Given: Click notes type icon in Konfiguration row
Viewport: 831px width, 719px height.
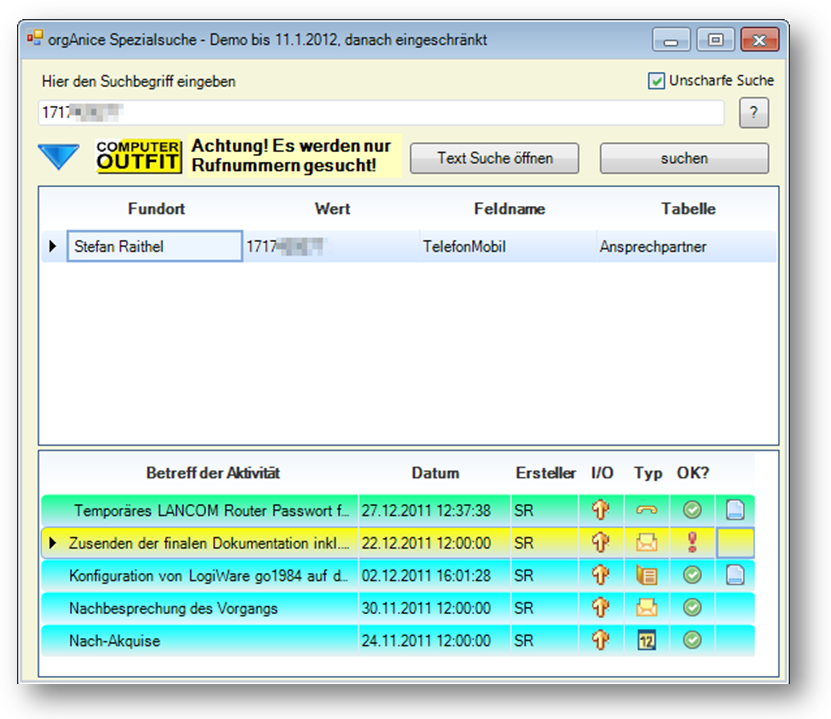Looking at the screenshot, I should point(647,575).
